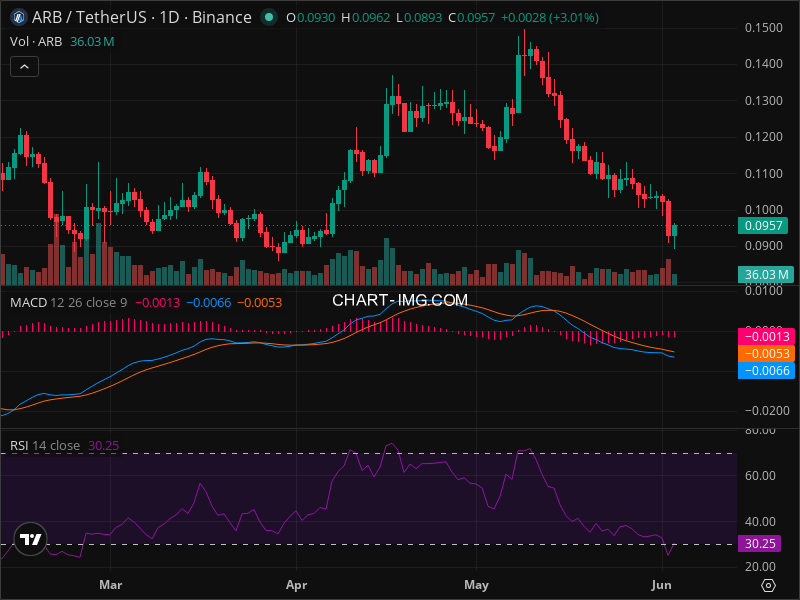
Task: Click the 0.1500 price axis label
Action: click(764, 28)
